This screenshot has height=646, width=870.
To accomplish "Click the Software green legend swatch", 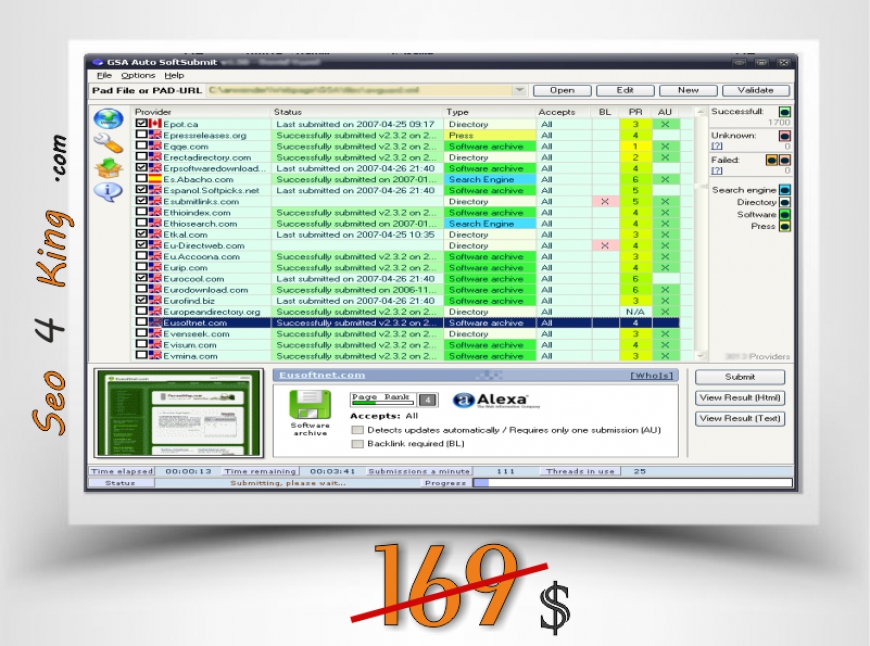I will coord(785,215).
